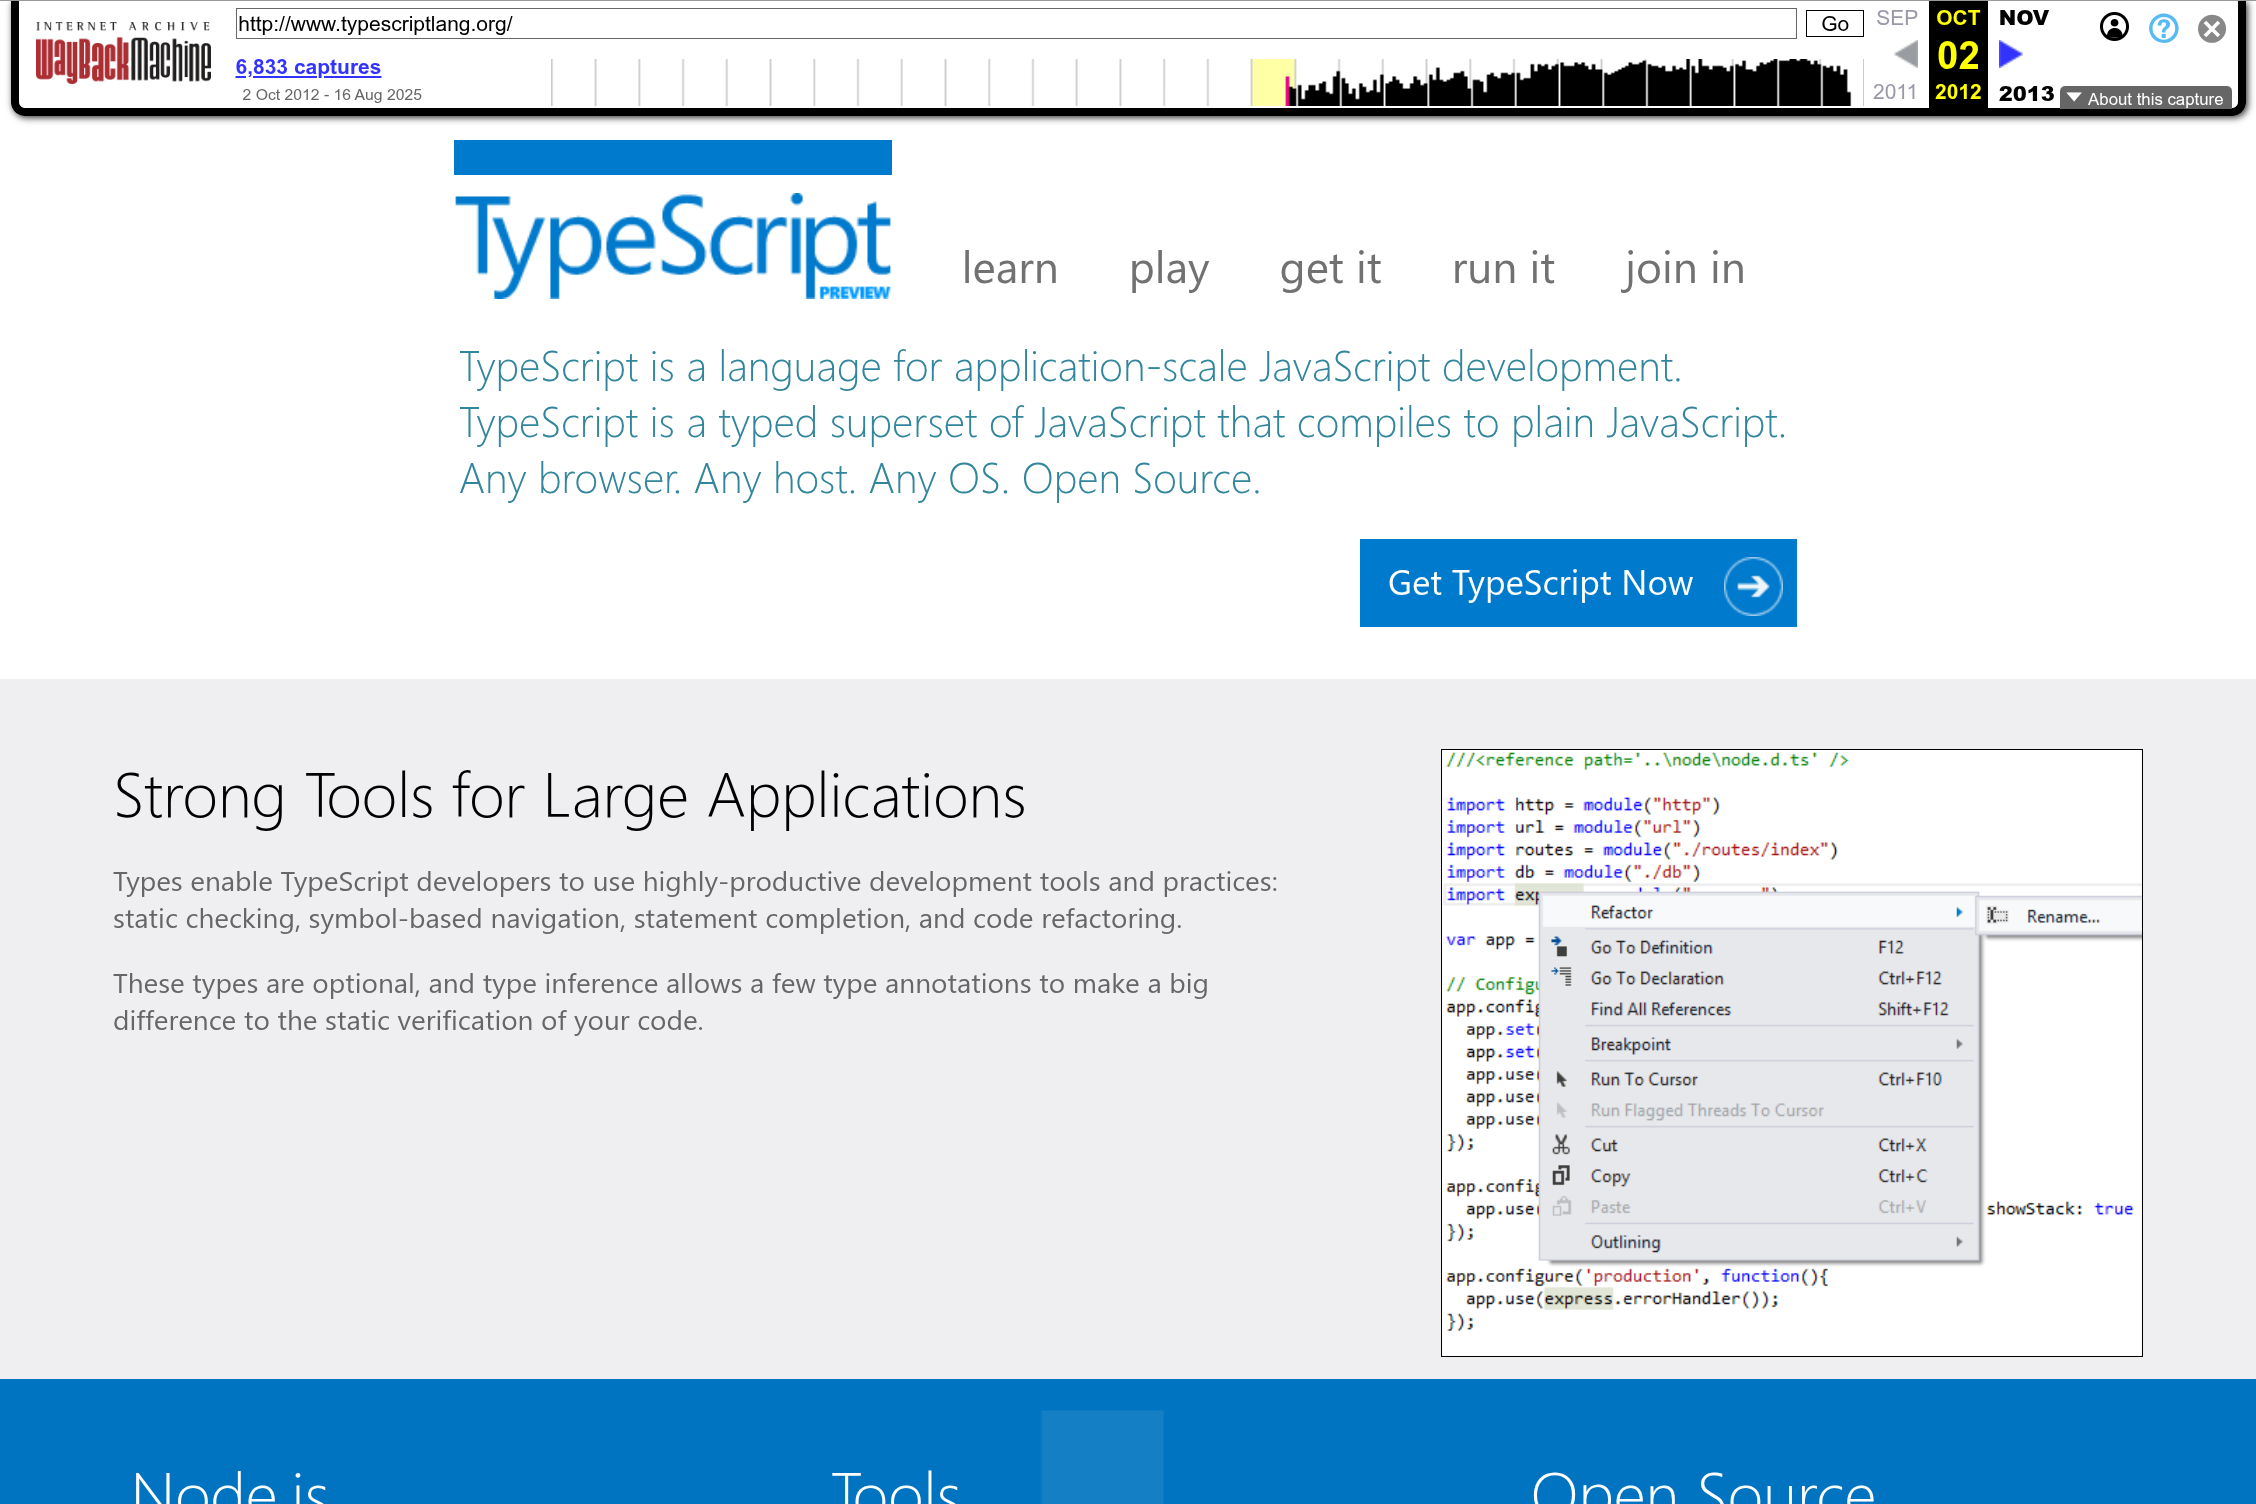Select the play navigation item
The width and height of the screenshot is (2256, 1504).
[x=1169, y=268]
